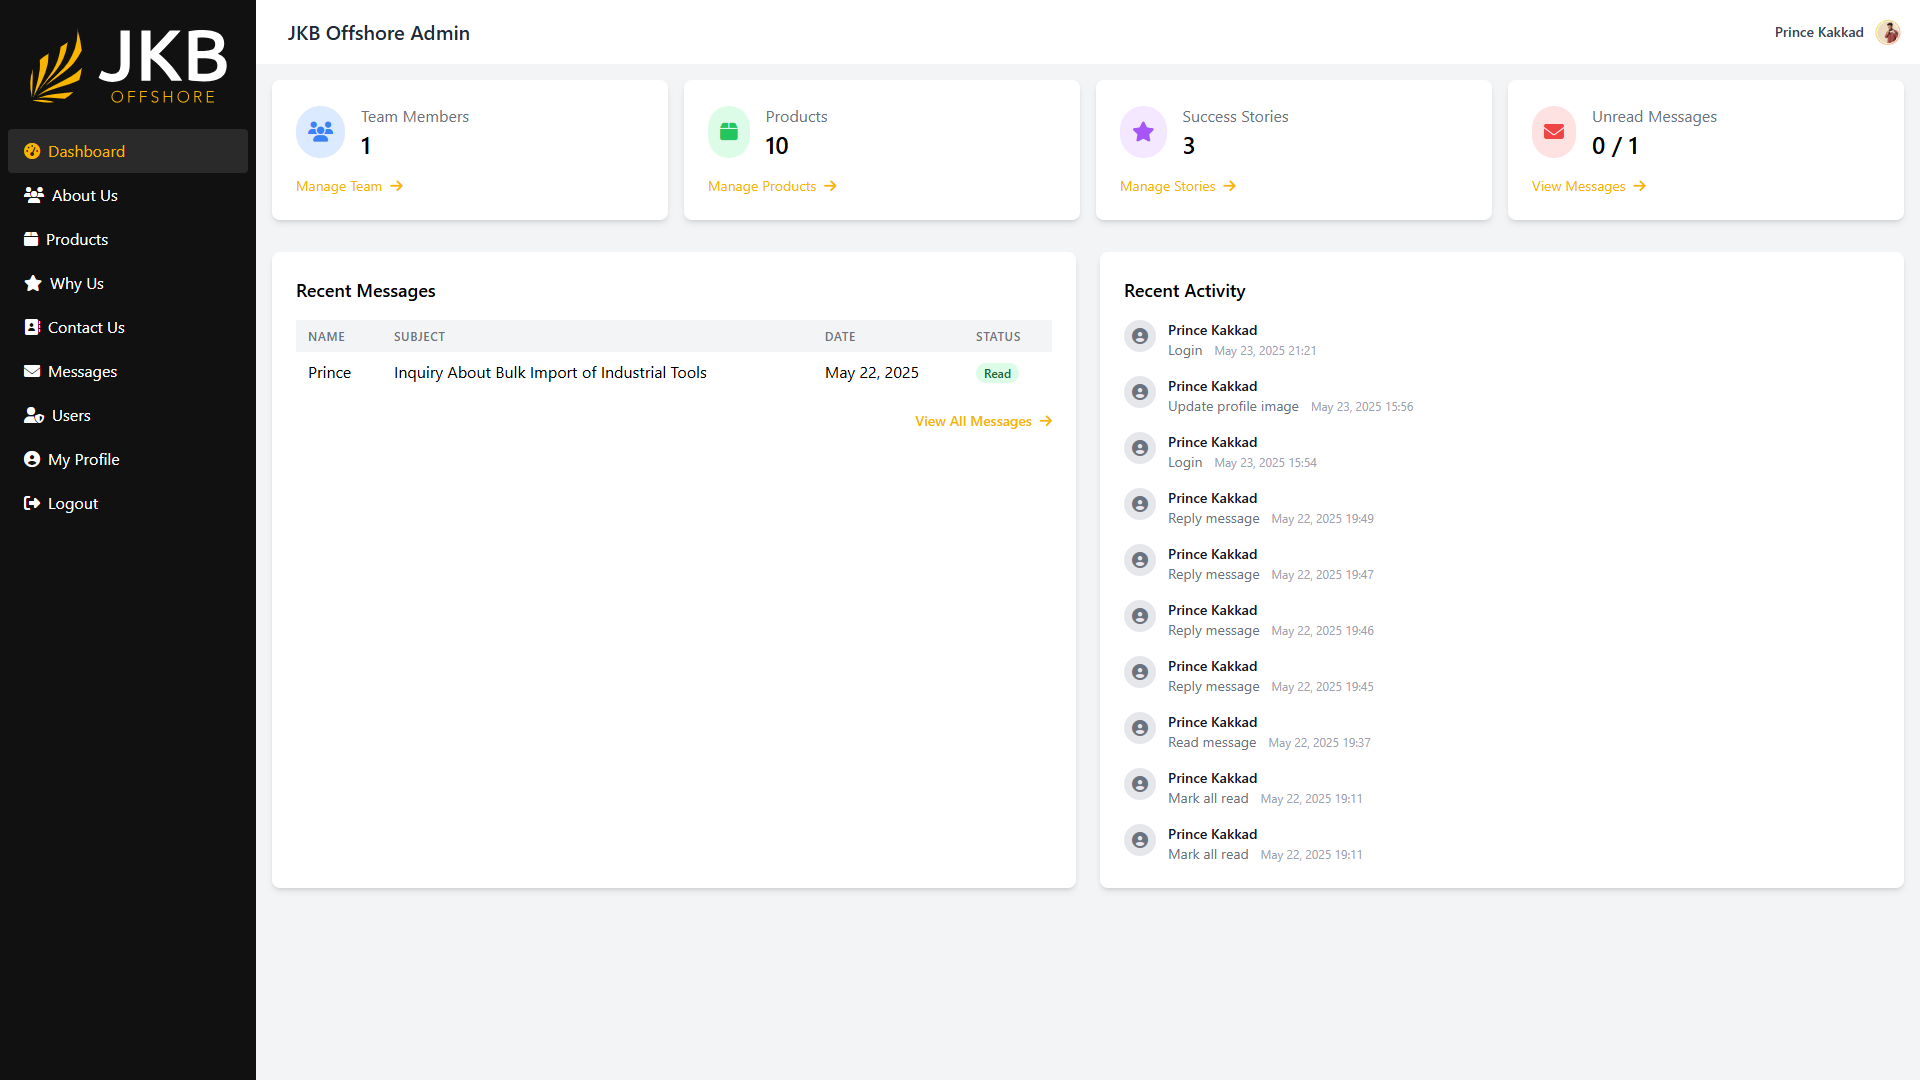
Task: Click avatar icon beside latest Login activity
Action: 1139,337
